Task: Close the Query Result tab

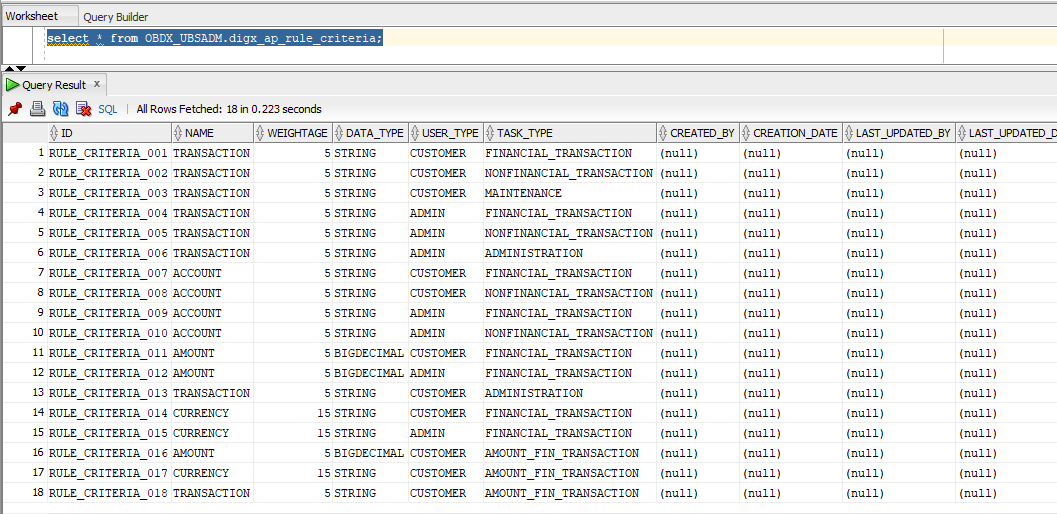Action: click(x=96, y=84)
